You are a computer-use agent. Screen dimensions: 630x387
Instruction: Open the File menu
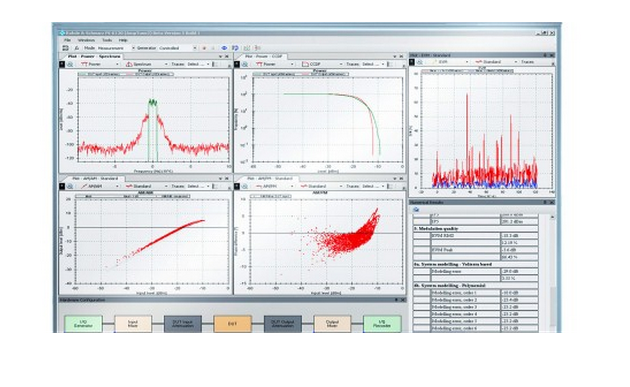click(68, 40)
